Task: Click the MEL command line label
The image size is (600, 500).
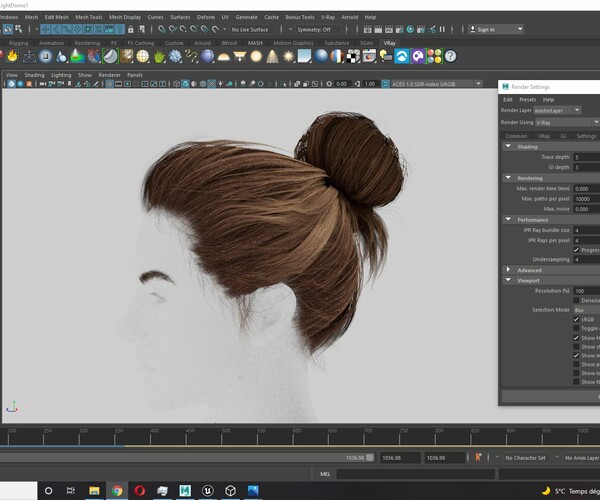Action: pos(325,474)
